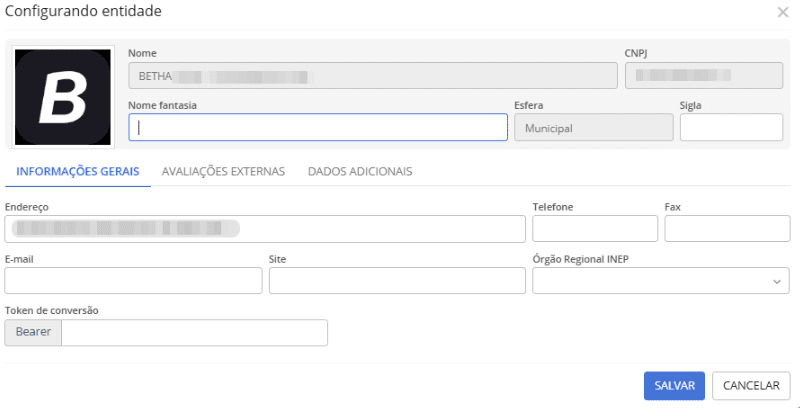This screenshot has height=408, width=800.
Task: Click the read-only Nome field
Action: (x=372, y=75)
